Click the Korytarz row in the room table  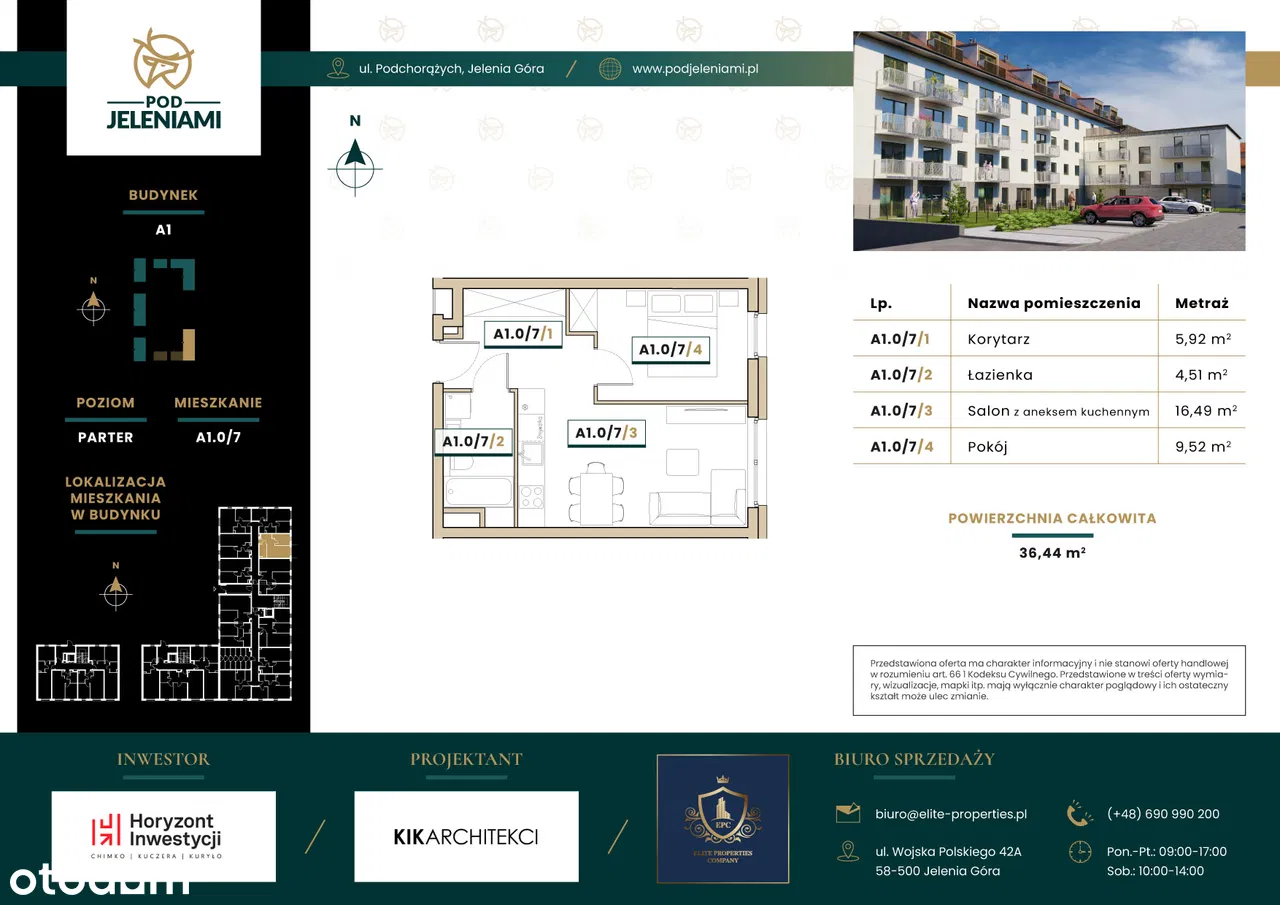point(1049,339)
